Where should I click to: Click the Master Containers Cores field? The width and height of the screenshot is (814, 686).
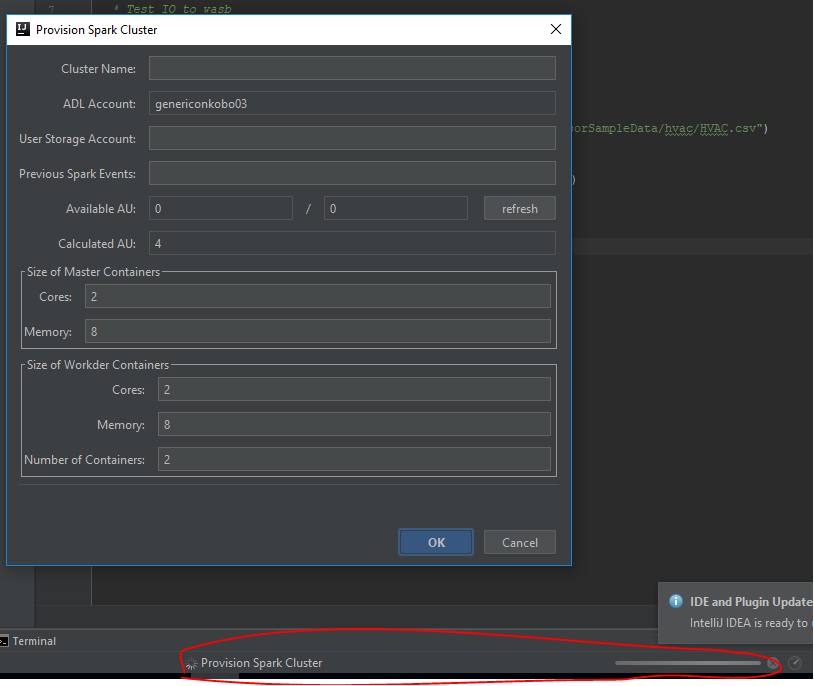318,296
